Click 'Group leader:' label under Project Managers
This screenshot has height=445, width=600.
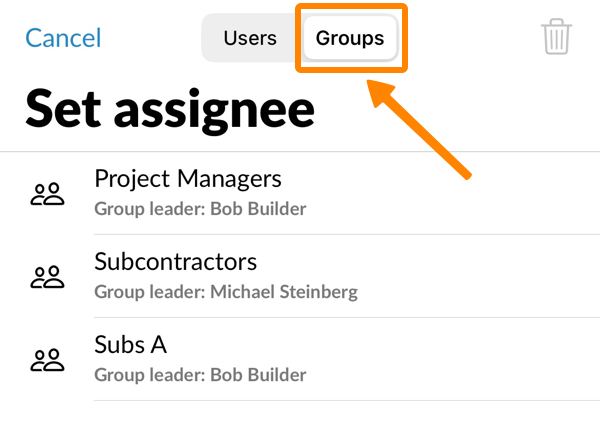pos(147,210)
